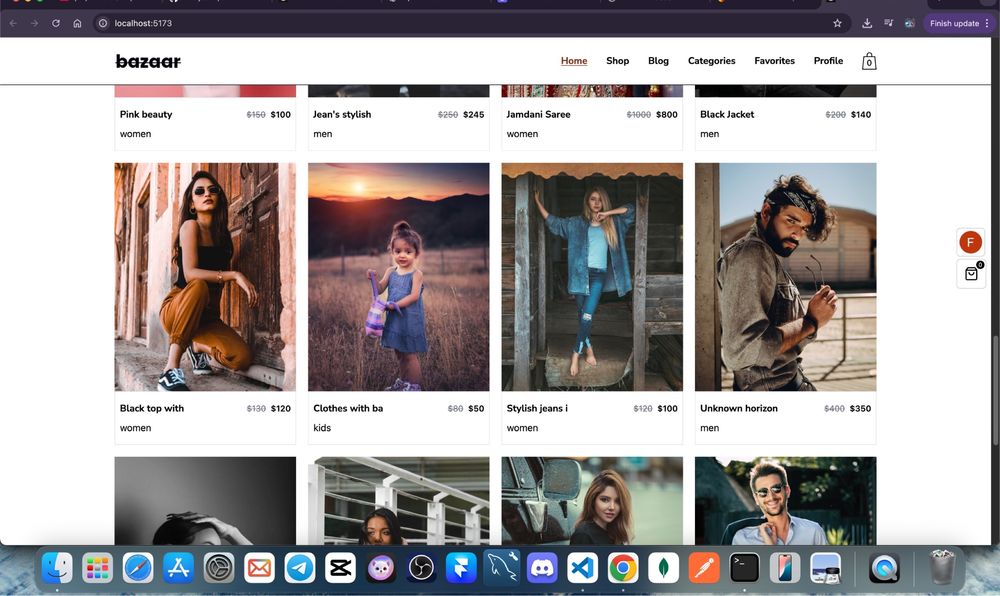Screen dimensions: 1000x596
Task: Open the Jean's stylish product title
Action: [x=342, y=114]
